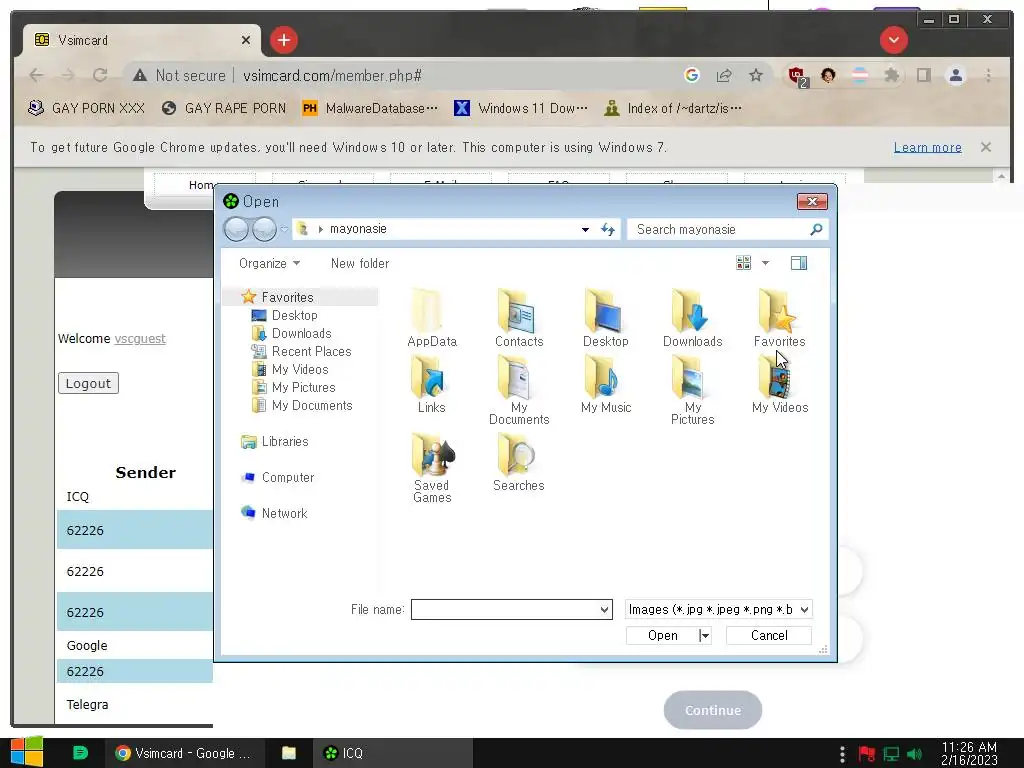
Task: Reload the Chrome page
Action: tap(99, 75)
